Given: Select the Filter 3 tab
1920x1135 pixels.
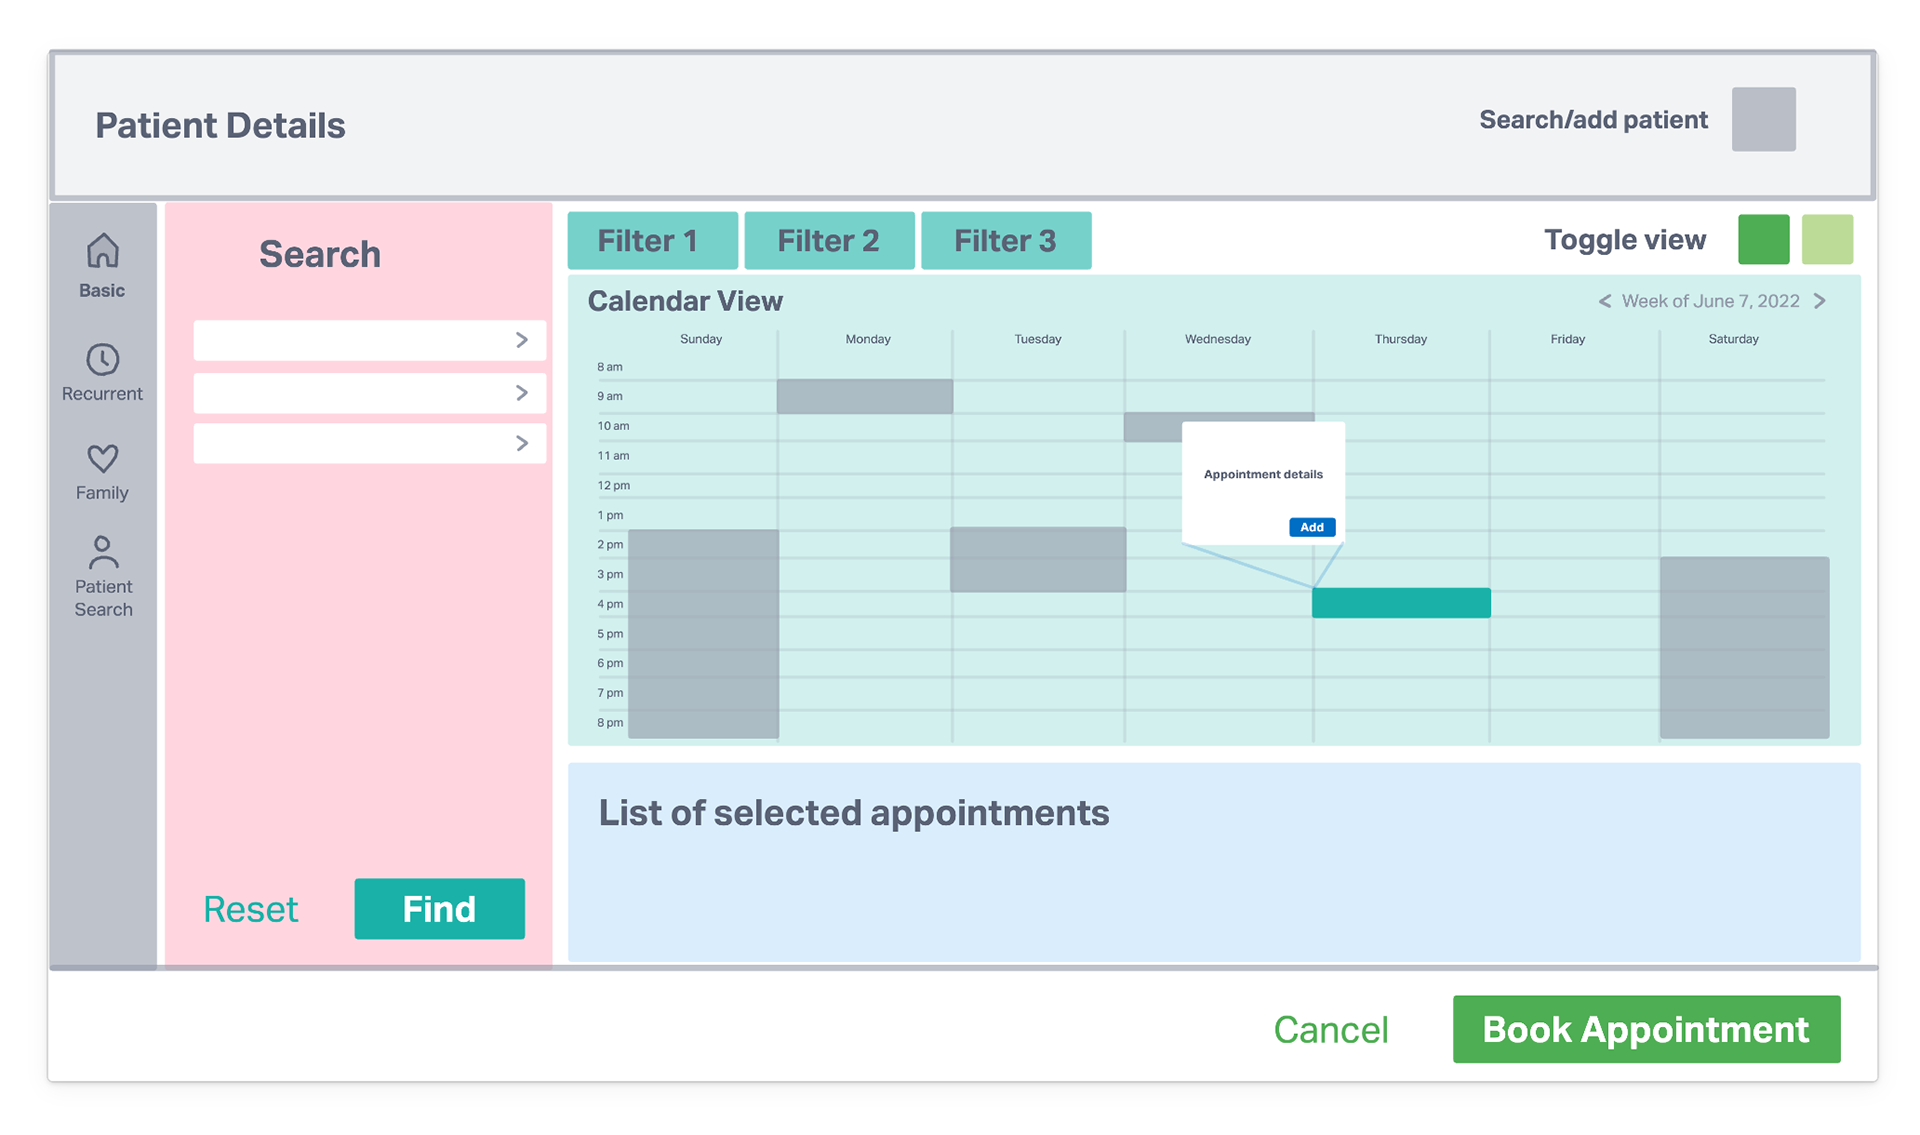Looking at the screenshot, I should coord(1006,241).
